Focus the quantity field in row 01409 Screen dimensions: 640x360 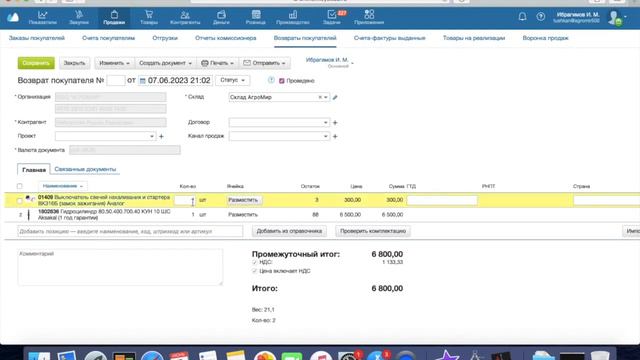point(185,200)
